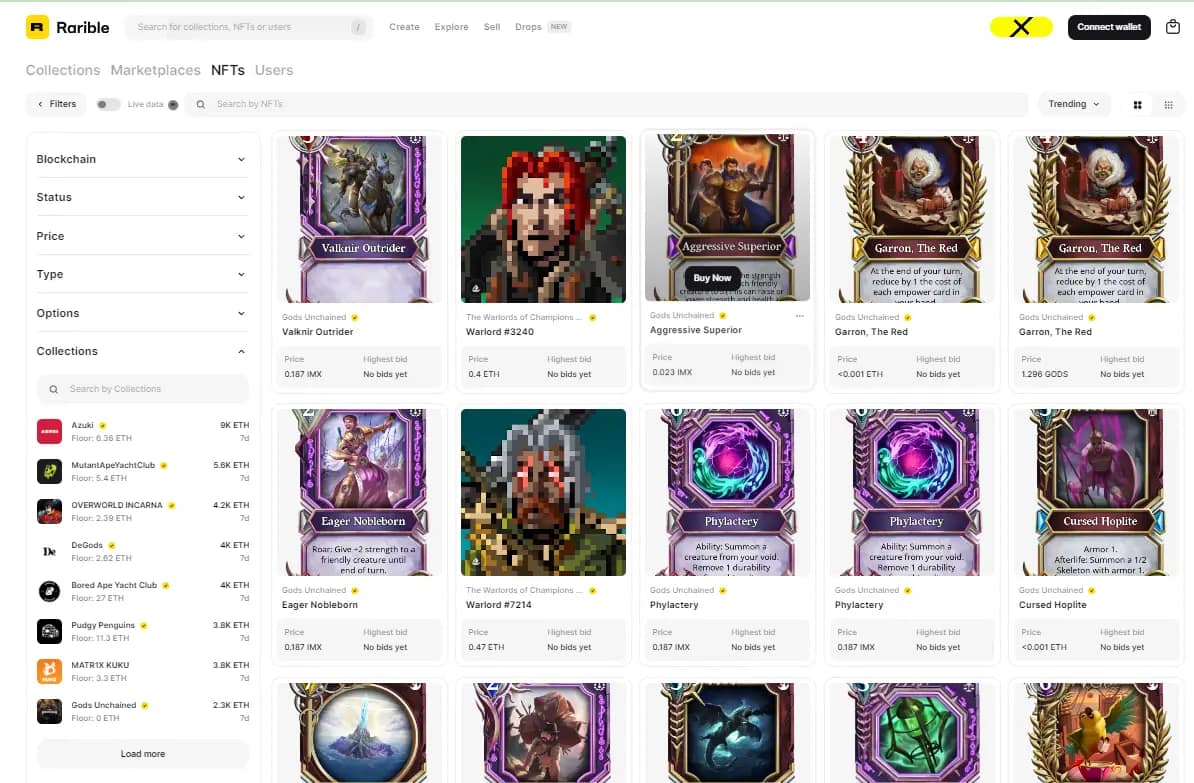Image resolution: width=1194 pixels, height=783 pixels.
Task: Toggle the Live data switch
Action: tap(108, 104)
